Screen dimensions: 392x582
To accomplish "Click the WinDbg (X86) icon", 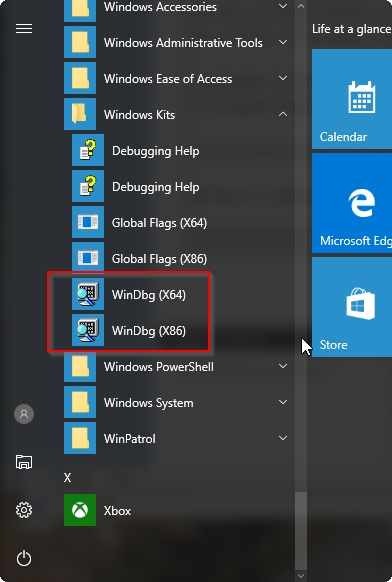I will 88,330.
